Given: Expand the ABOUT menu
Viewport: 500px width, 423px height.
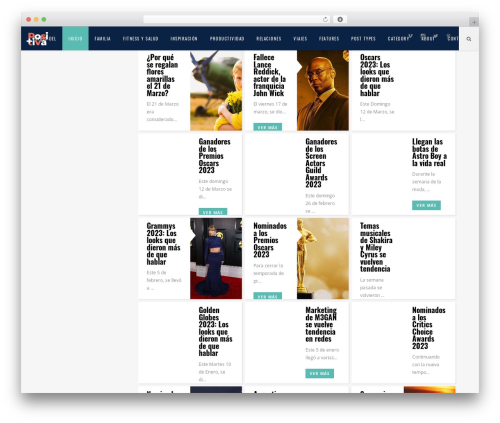Looking at the screenshot, I should tap(429, 38).
